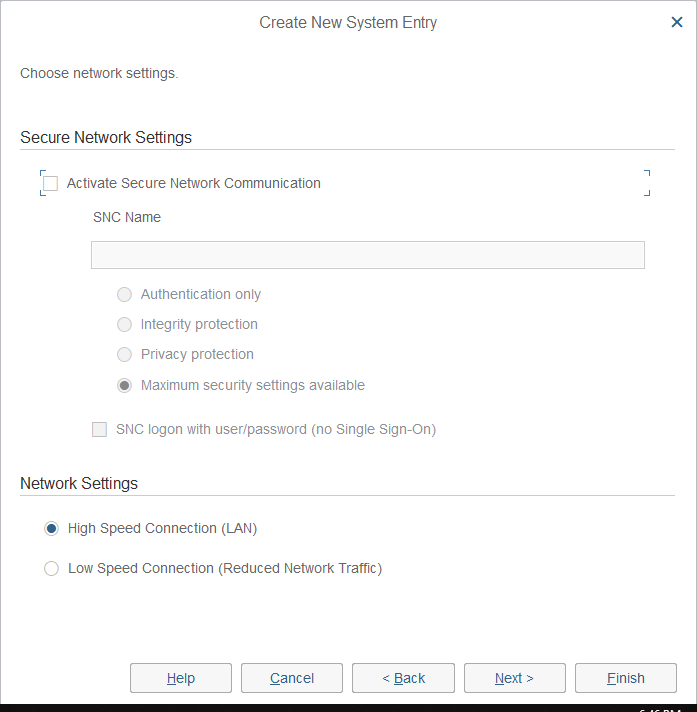The height and width of the screenshot is (712, 697).
Task: Click the Network Settings section heading
Action: point(79,483)
